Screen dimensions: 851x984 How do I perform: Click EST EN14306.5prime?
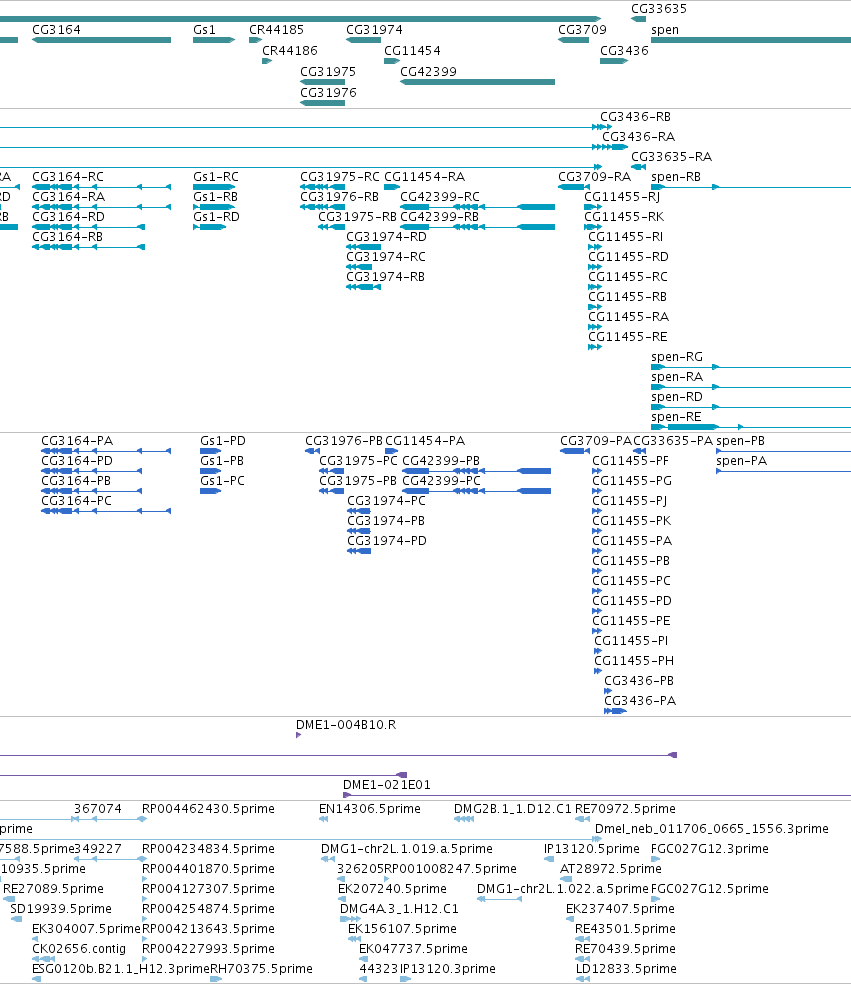[370, 809]
